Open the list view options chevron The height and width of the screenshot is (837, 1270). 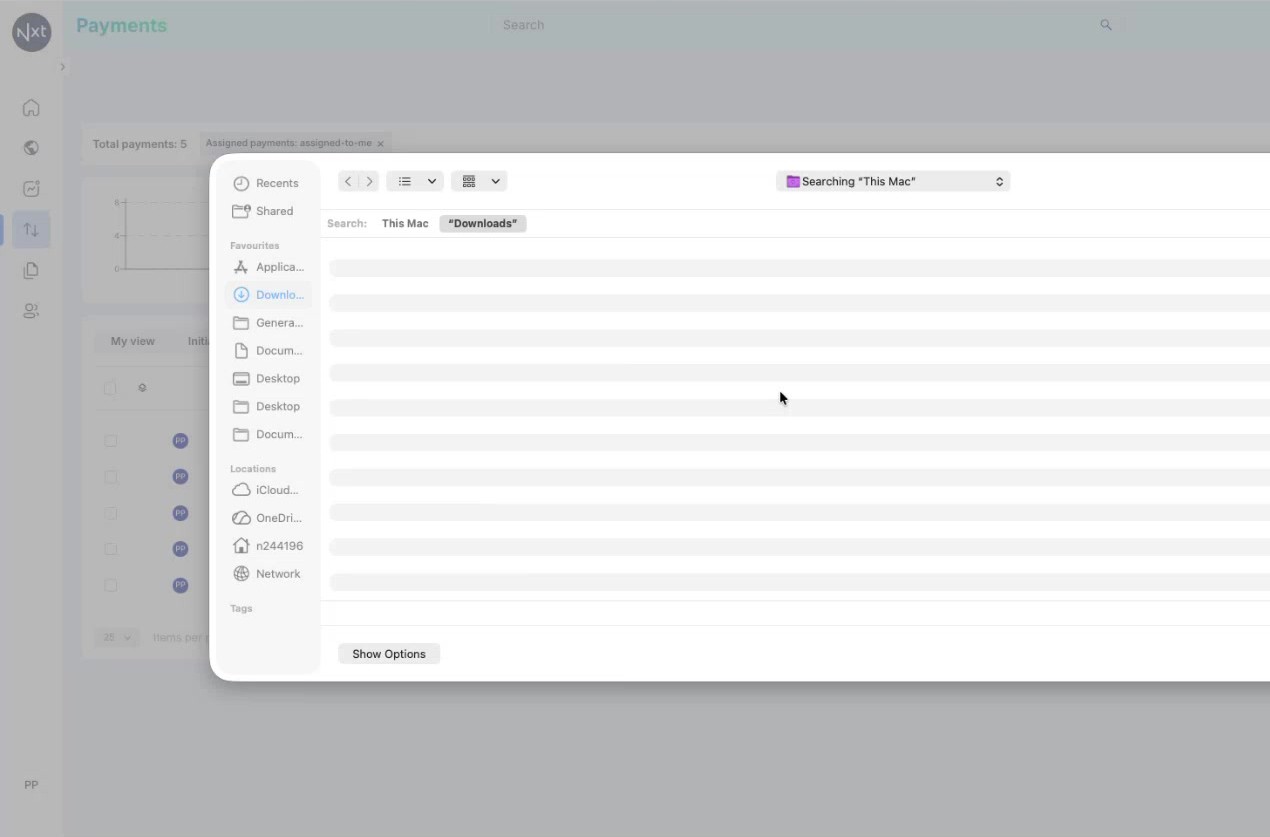[432, 181]
